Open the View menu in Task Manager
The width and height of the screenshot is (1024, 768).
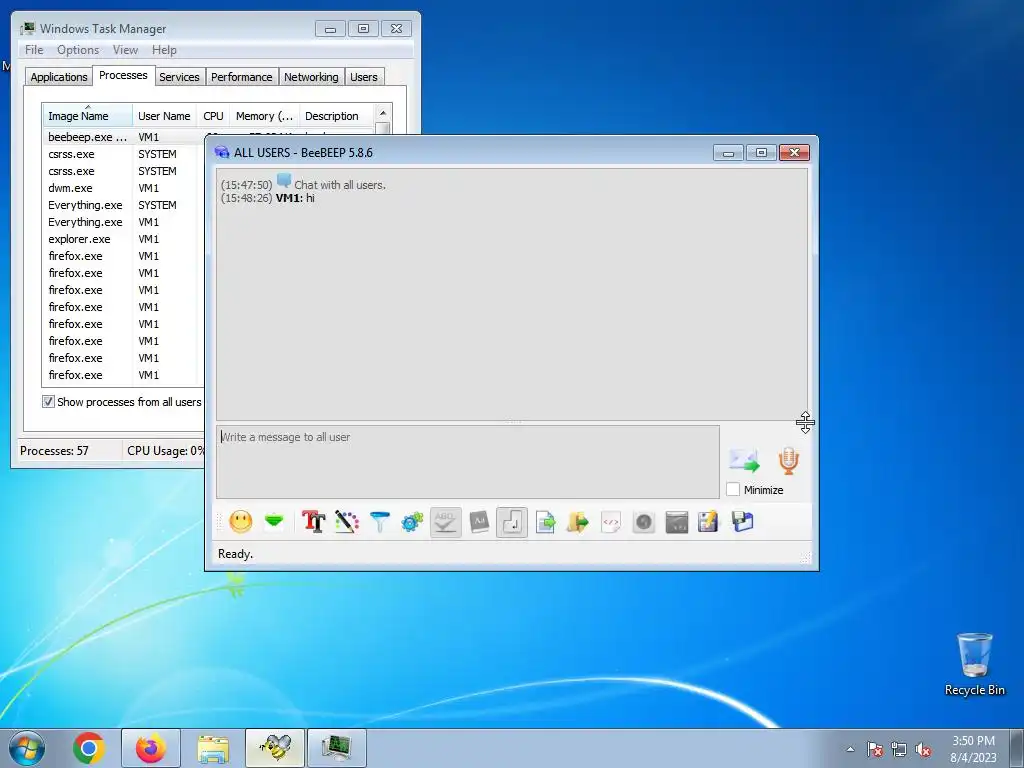pyautogui.click(x=125, y=50)
